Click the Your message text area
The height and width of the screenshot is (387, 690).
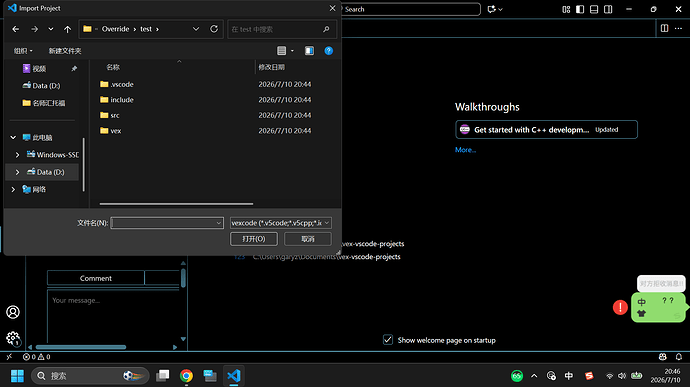[113, 316]
